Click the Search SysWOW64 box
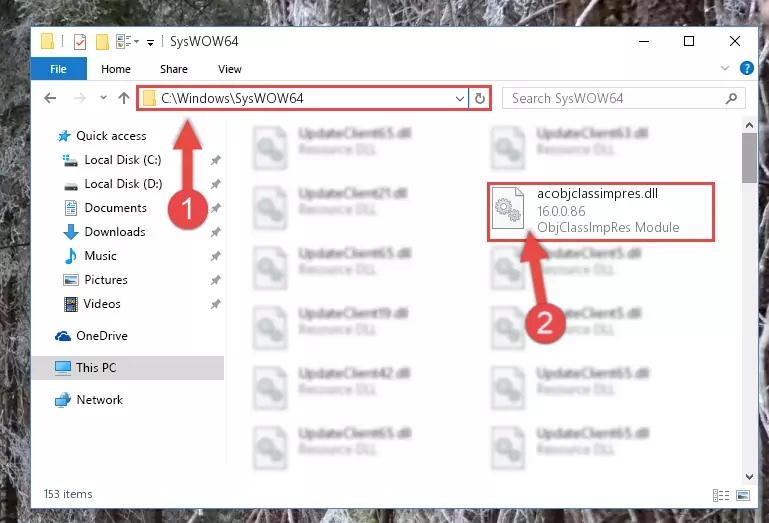This screenshot has width=769, height=523. pos(623,99)
